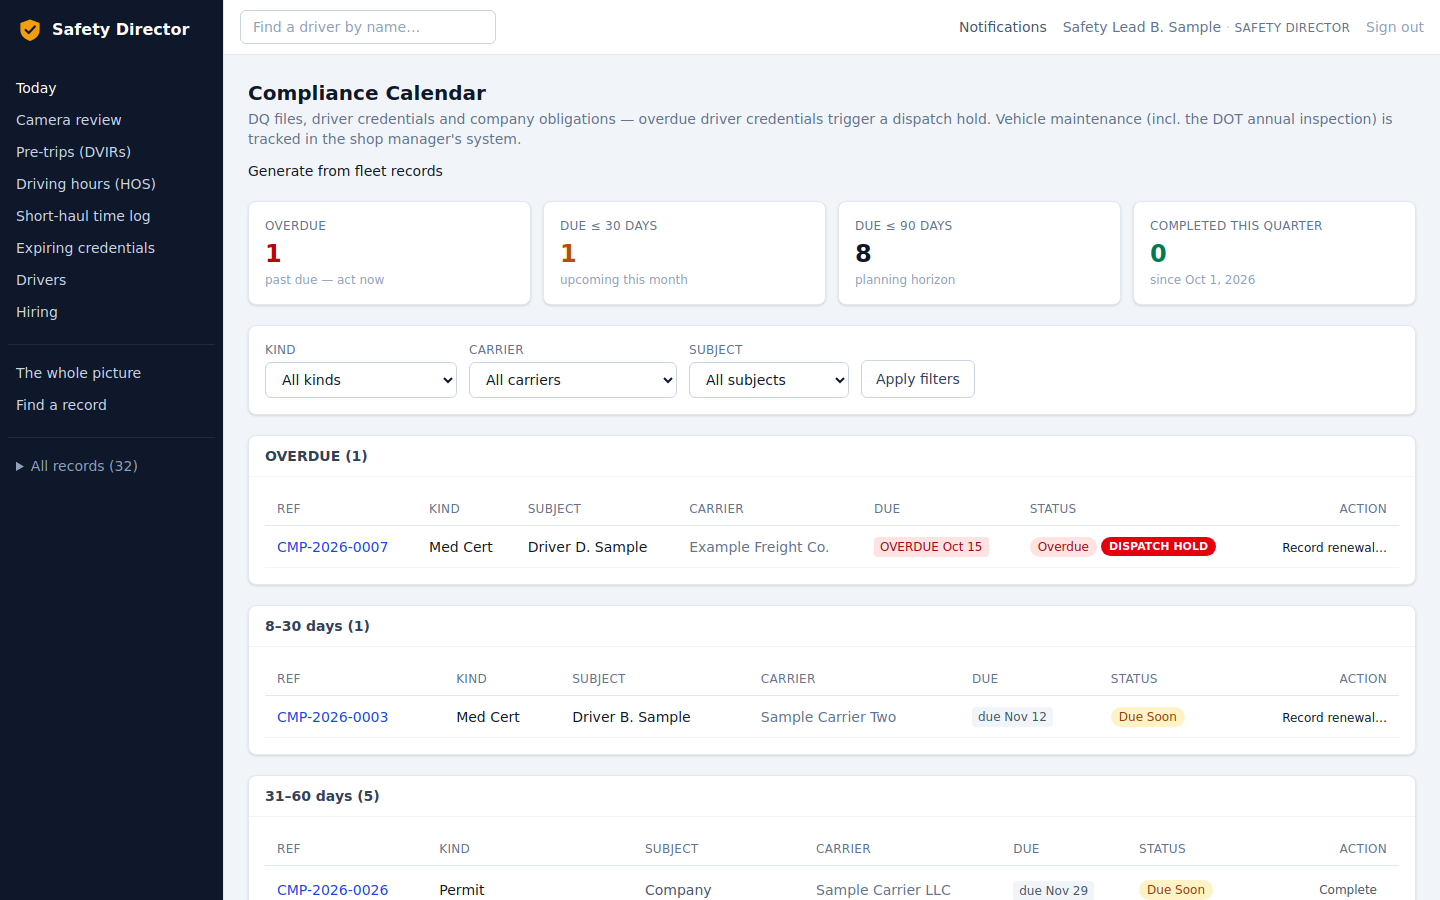
Task: Open The whole picture view
Action: click(79, 373)
